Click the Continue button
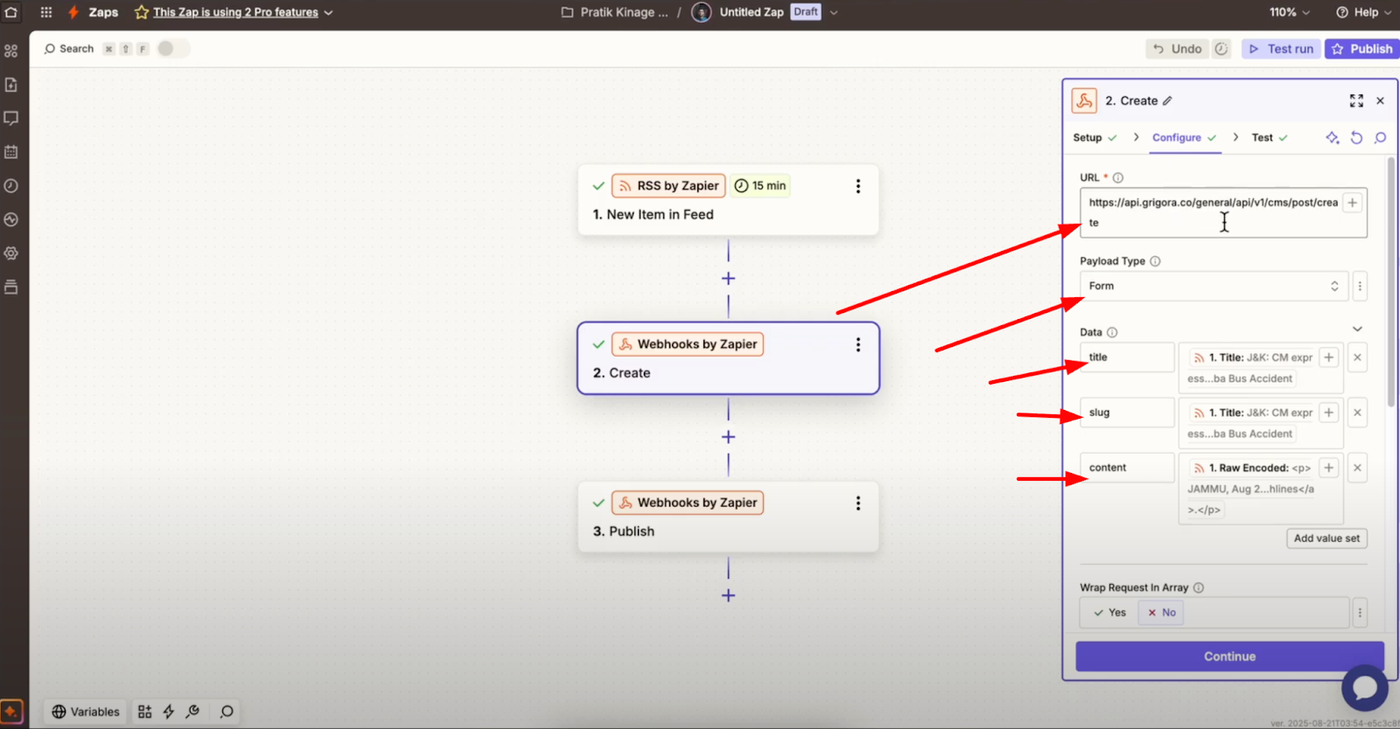The image size is (1400, 729). [x=1230, y=657]
